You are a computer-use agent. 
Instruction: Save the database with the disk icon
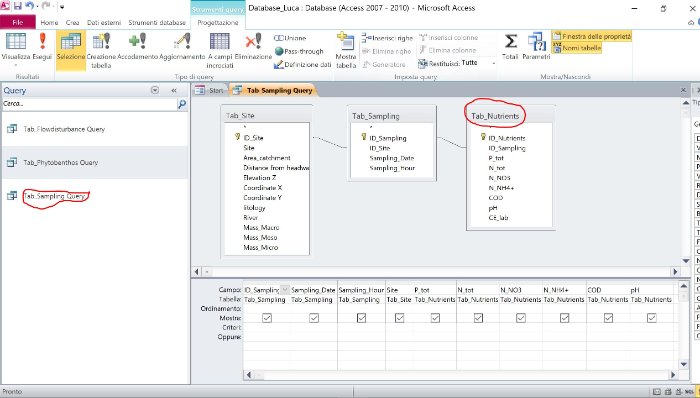pos(18,6)
